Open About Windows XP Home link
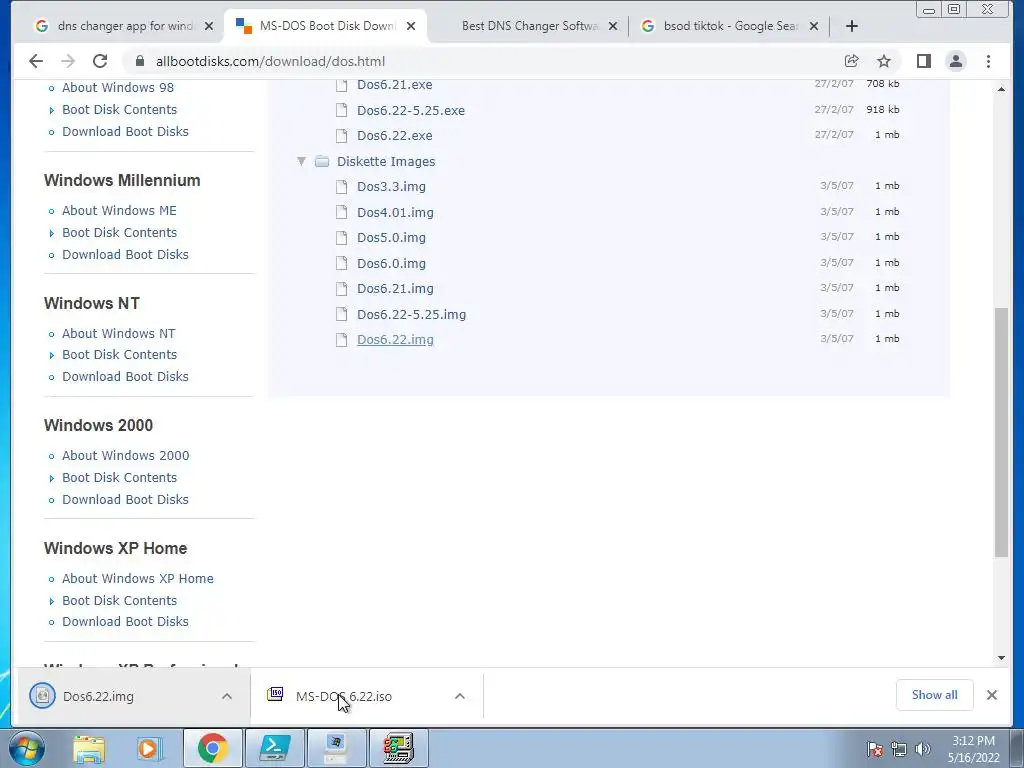This screenshot has width=1024, height=768. (x=138, y=579)
